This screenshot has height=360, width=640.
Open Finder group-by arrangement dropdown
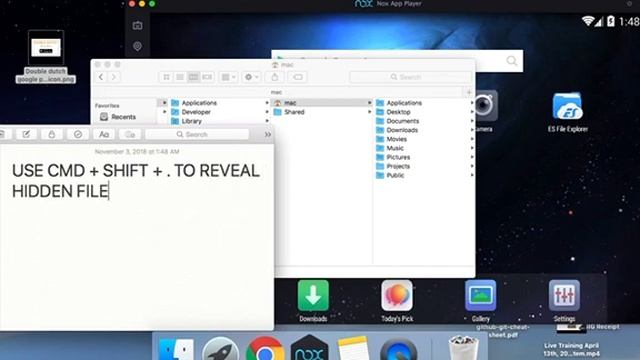click(x=228, y=77)
